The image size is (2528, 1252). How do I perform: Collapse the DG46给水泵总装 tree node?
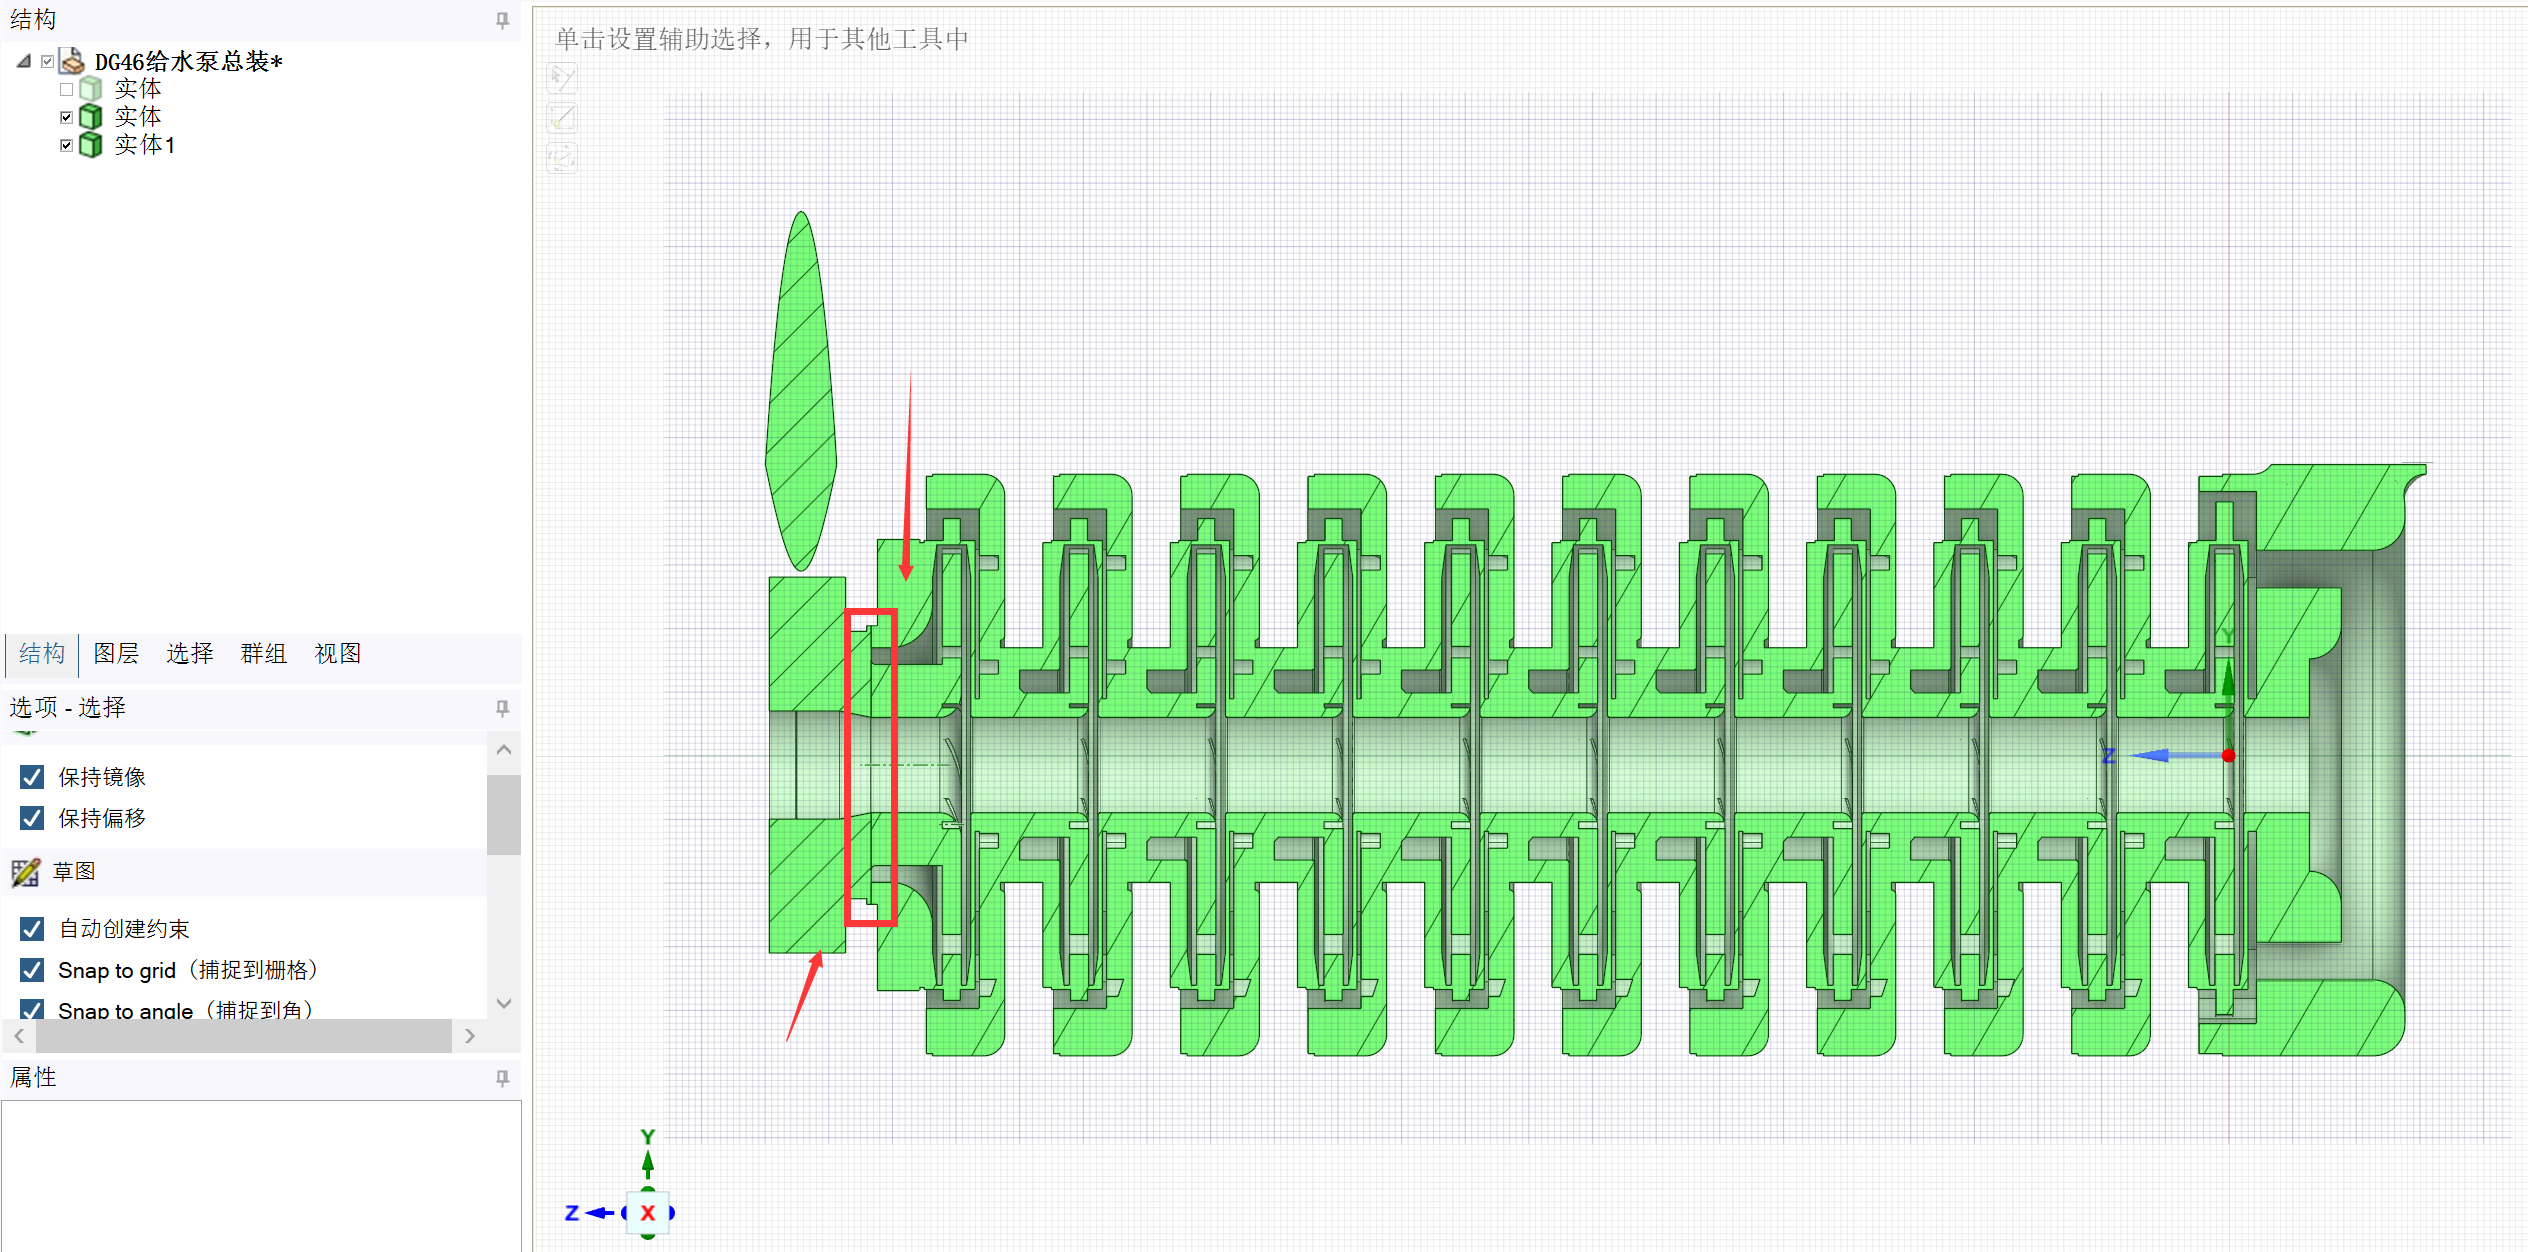tap(23, 62)
